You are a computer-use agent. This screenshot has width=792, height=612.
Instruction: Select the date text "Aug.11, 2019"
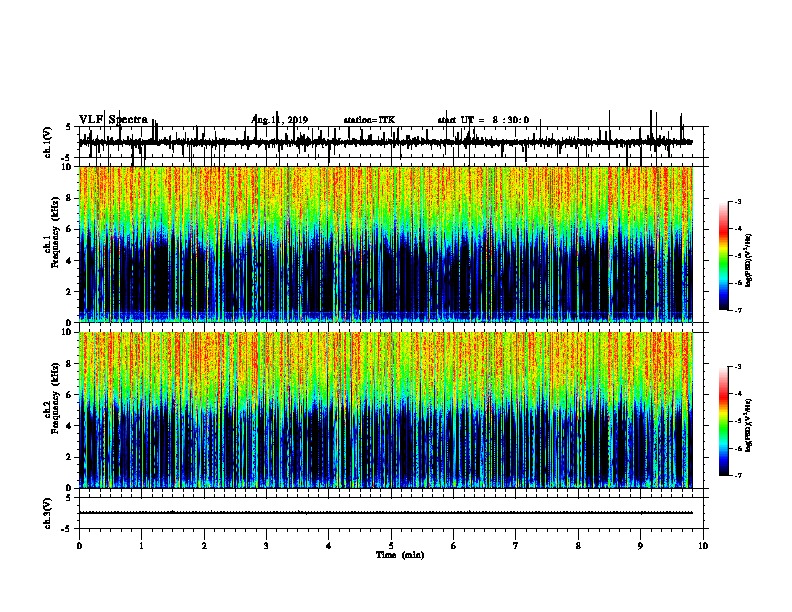click(x=279, y=120)
